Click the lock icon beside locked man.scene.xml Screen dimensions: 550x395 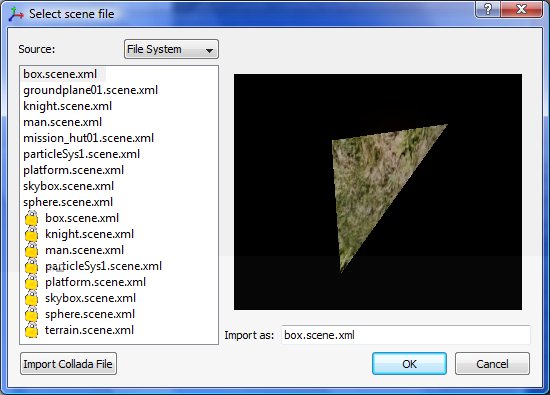coord(32,250)
